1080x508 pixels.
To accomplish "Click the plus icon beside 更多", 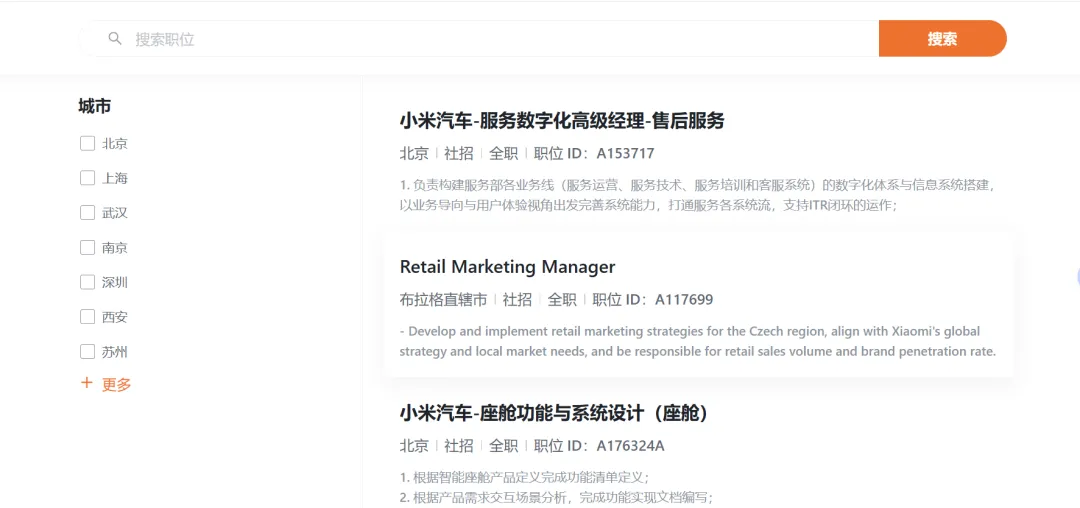I will [87, 383].
